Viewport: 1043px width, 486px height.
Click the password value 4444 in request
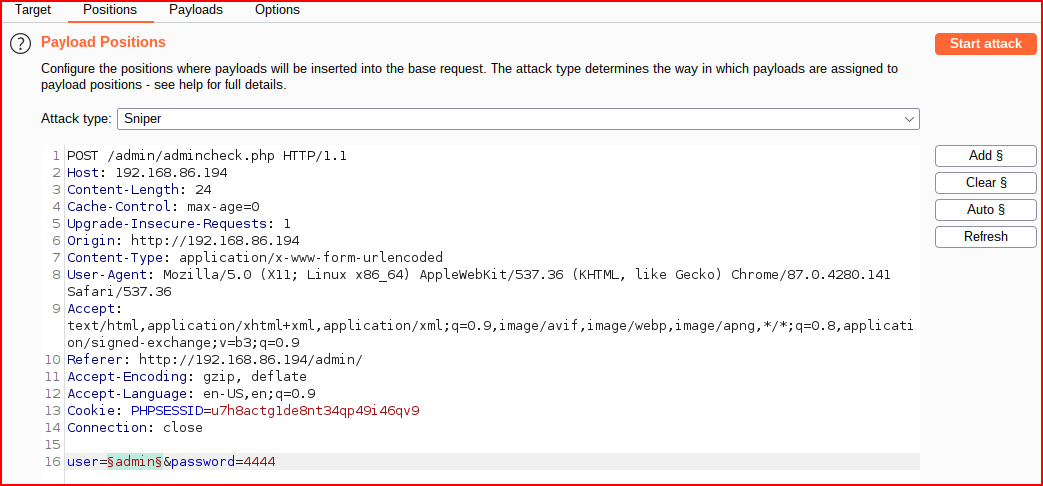pyautogui.click(x=259, y=461)
